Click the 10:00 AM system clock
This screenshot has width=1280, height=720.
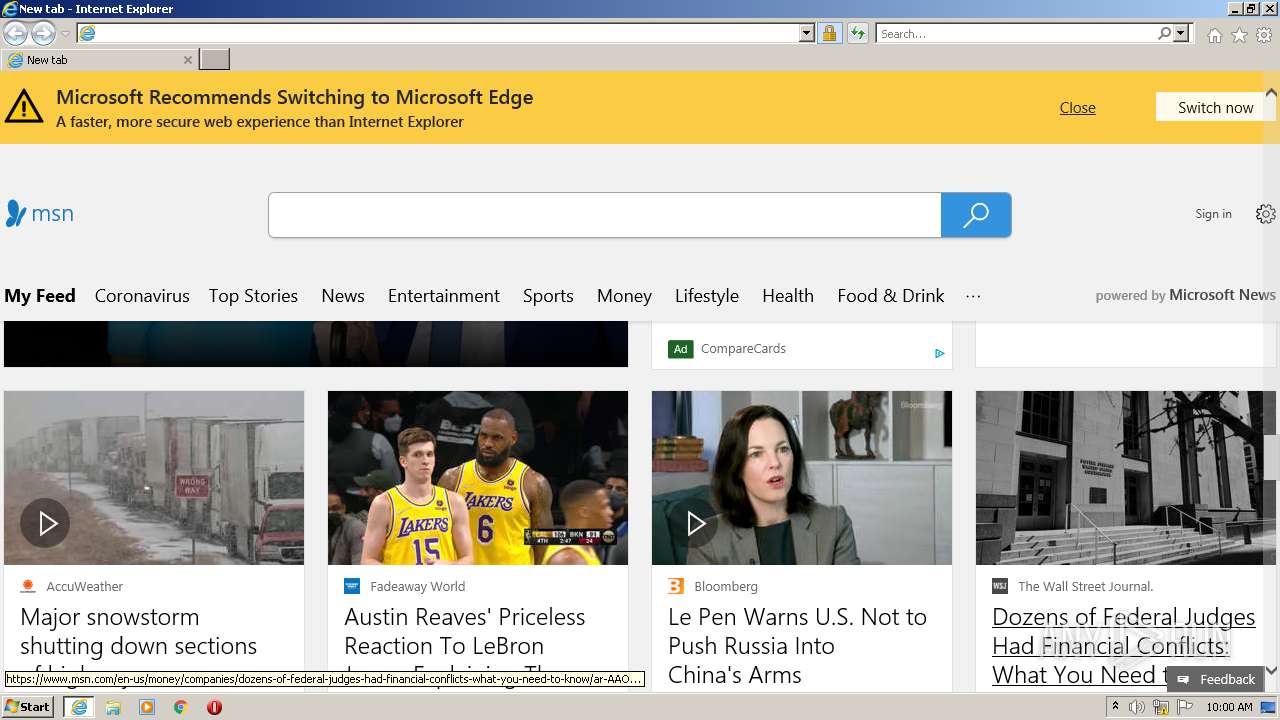tap(1229, 707)
